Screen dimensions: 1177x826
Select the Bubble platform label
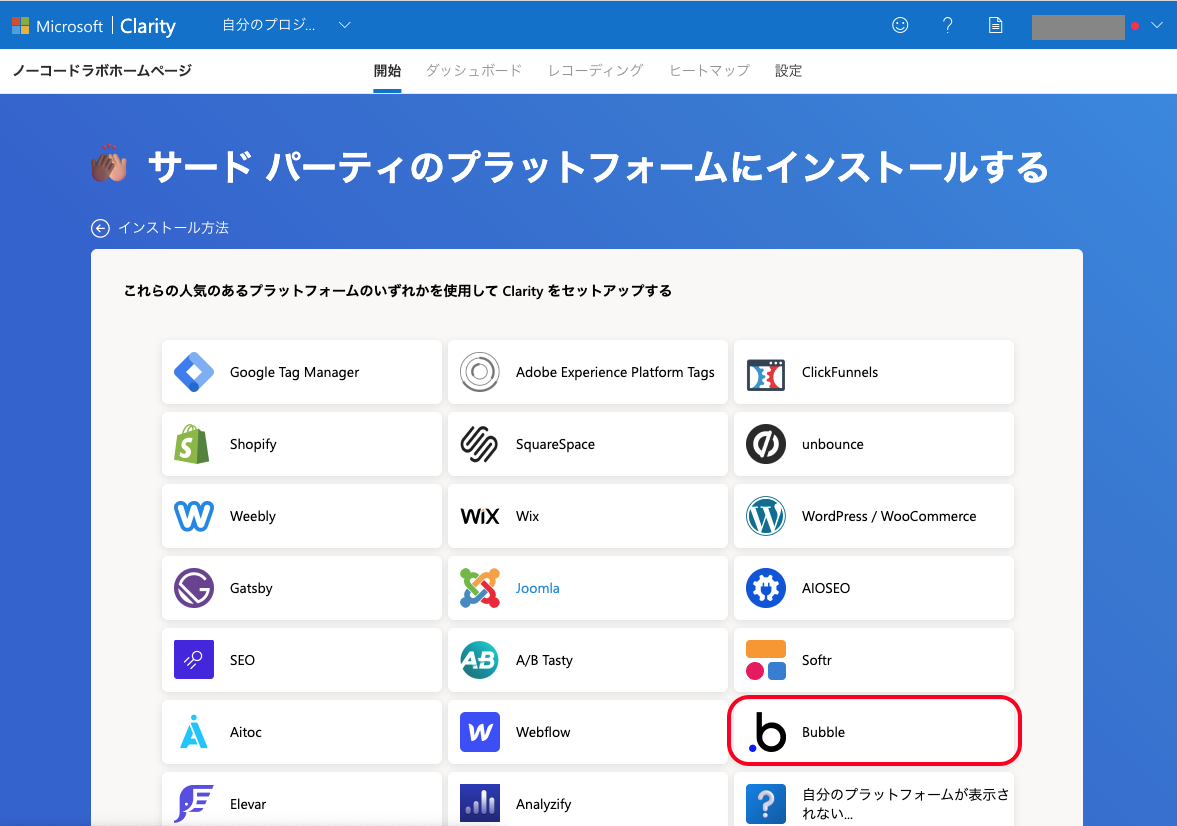click(823, 732)
